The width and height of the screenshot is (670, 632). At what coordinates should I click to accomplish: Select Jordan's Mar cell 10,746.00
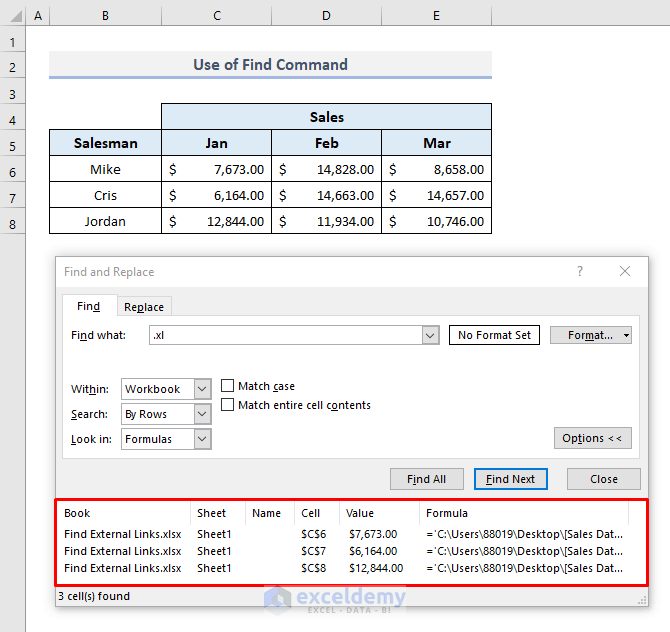pyautogui.click(x=436, y=221)
